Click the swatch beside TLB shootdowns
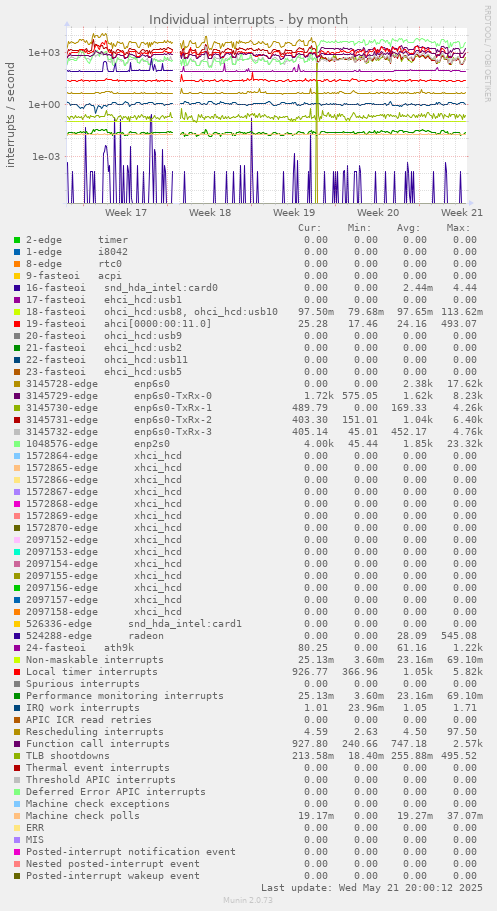This screenshot has width=497, height=911. [17, 756]
